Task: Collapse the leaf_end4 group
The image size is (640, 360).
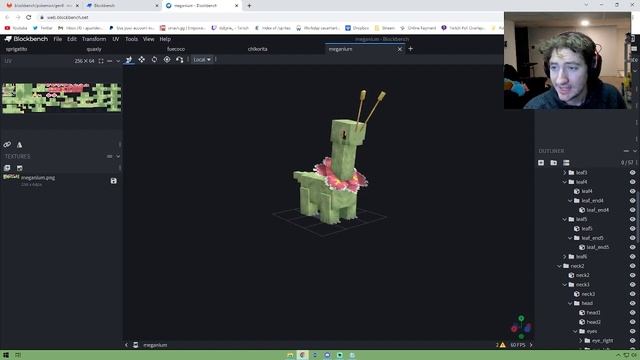Action: click(570, 201)
